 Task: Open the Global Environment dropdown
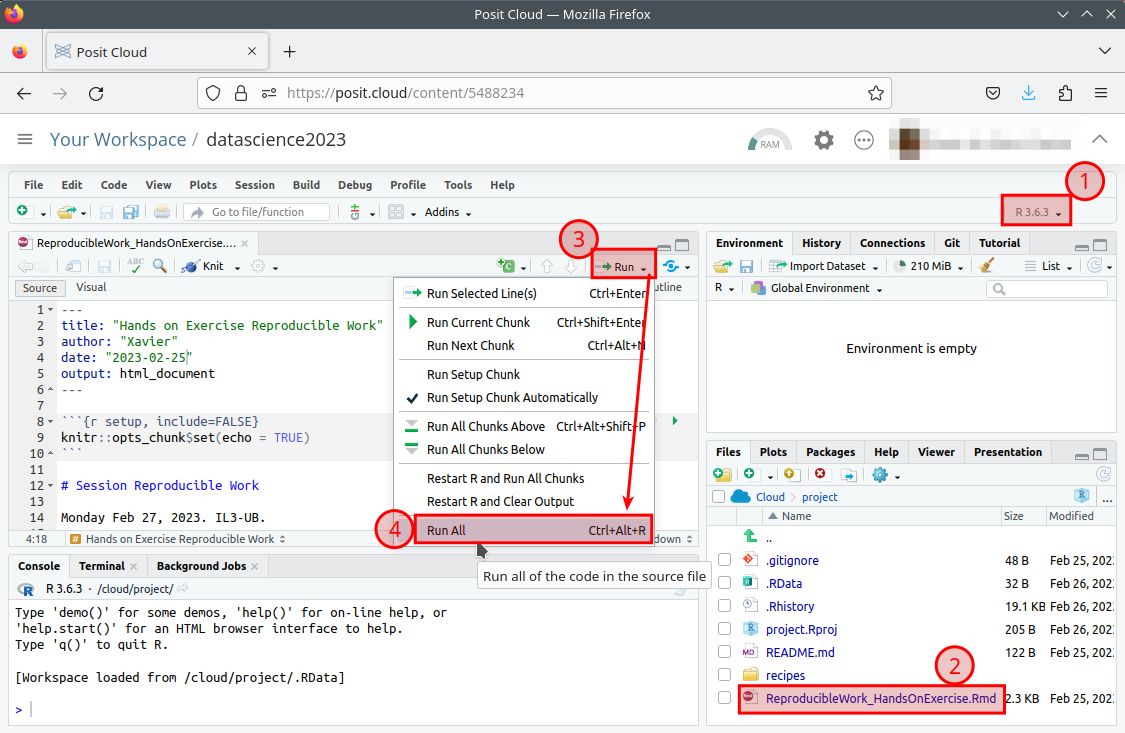point(816,288)
